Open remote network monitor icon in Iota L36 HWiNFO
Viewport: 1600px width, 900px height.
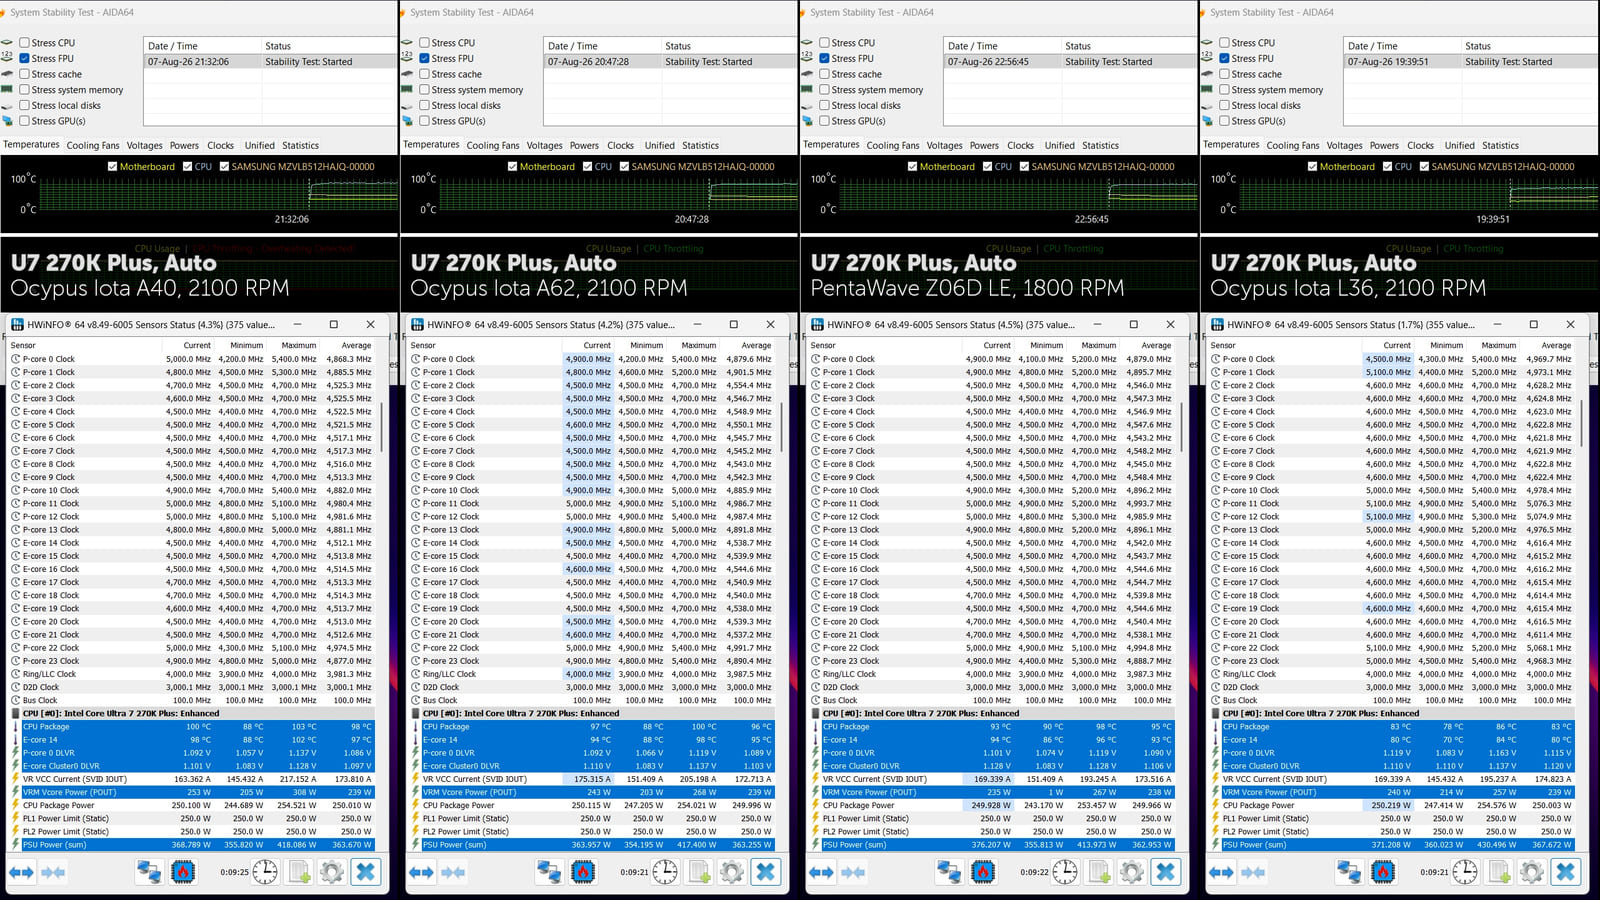(x=1349, y=872)
